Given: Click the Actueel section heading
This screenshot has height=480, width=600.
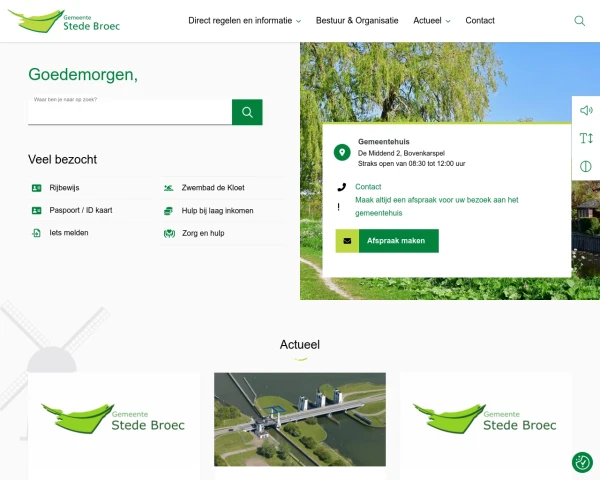Looking at the screenshot, I should (x=300, y=344).
